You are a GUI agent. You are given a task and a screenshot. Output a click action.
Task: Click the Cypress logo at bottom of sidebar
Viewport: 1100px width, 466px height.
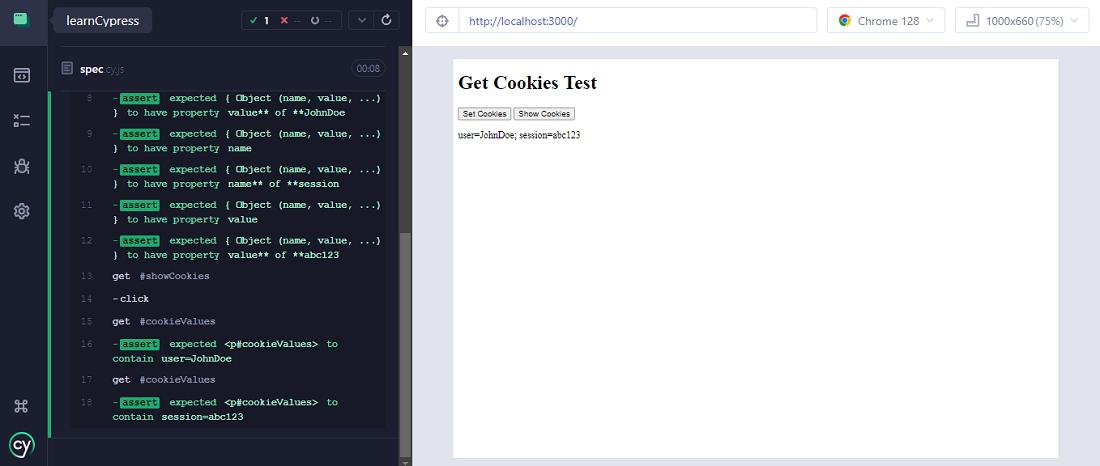click(22, 445)
